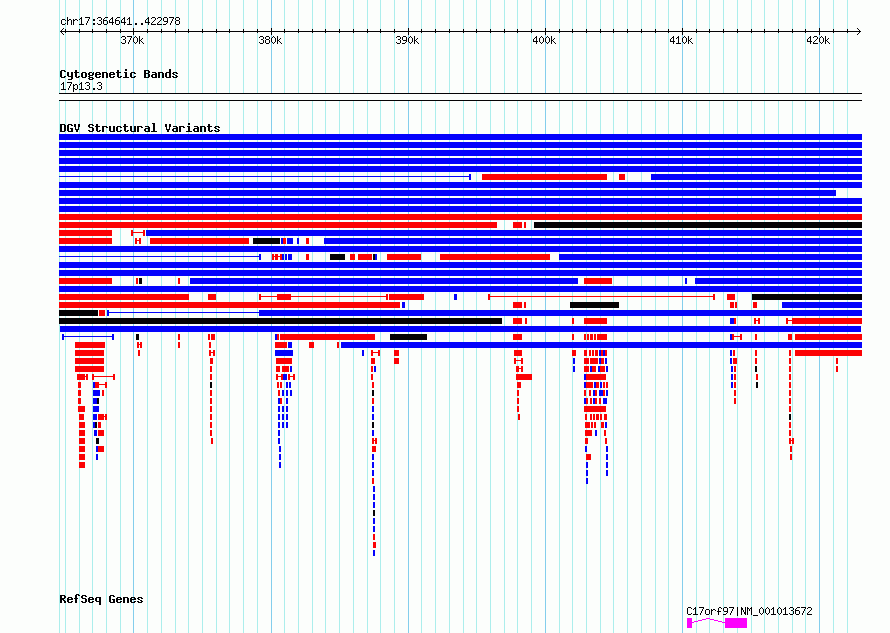Click the 380k ruler label

click(x=270, y=40)
